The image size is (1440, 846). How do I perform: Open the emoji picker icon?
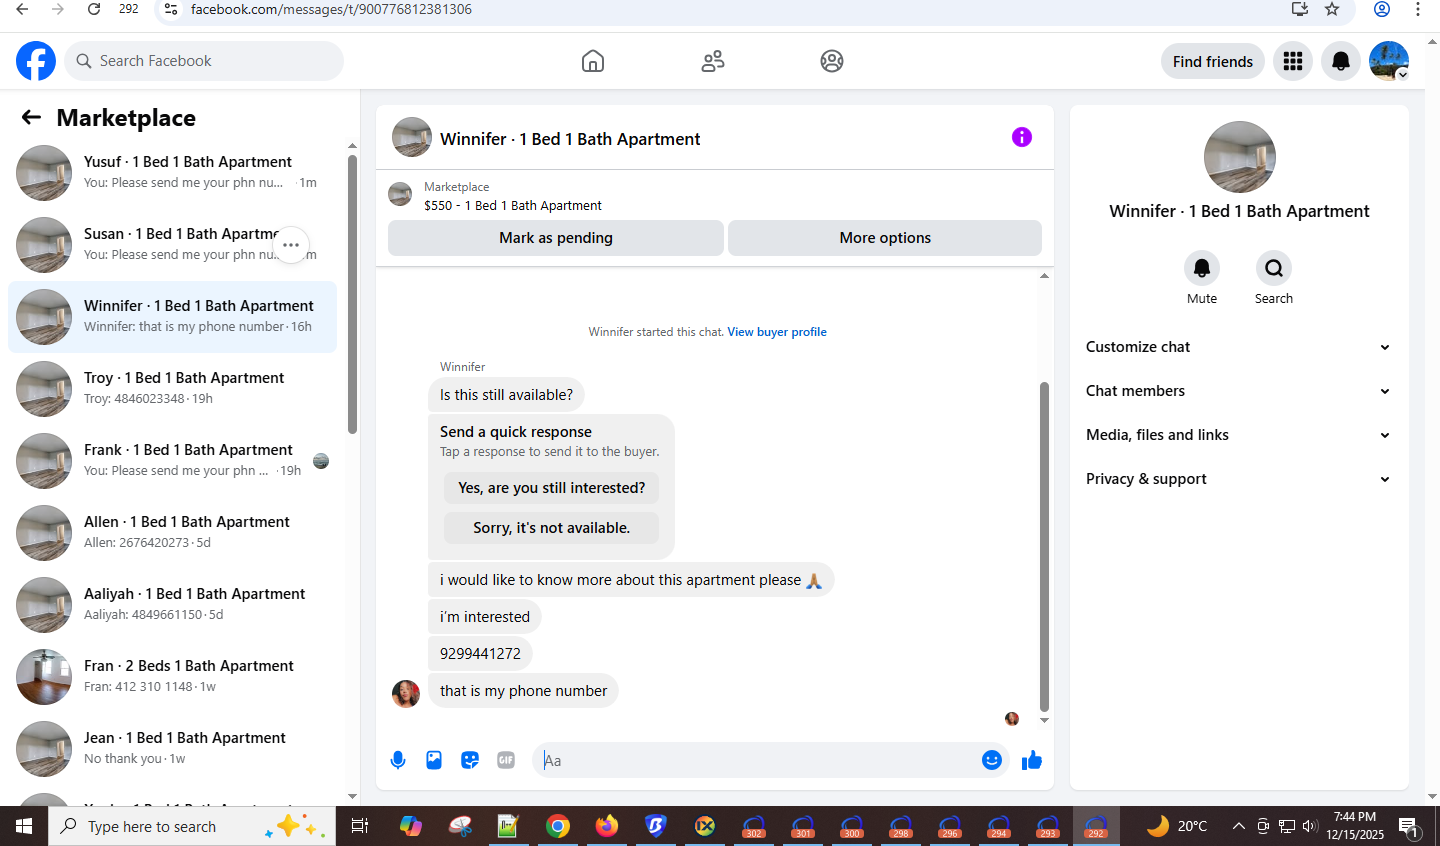992,760
